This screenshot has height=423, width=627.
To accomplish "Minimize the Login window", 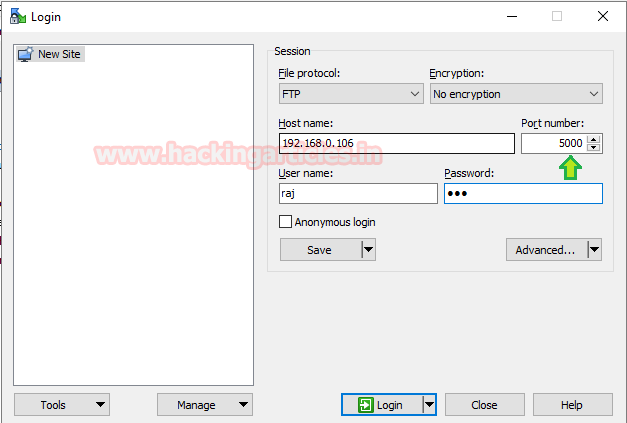I will (x=512, y=16).
